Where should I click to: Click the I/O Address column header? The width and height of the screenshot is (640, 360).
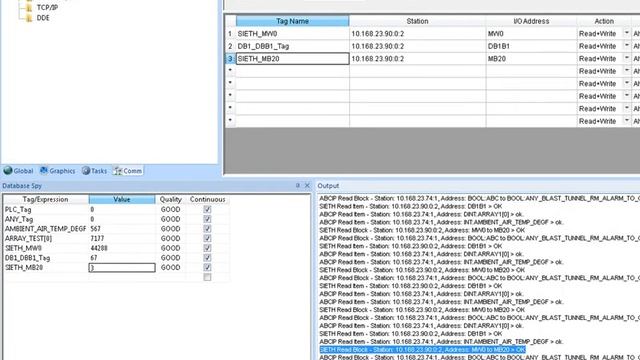(x=531, y=21)
